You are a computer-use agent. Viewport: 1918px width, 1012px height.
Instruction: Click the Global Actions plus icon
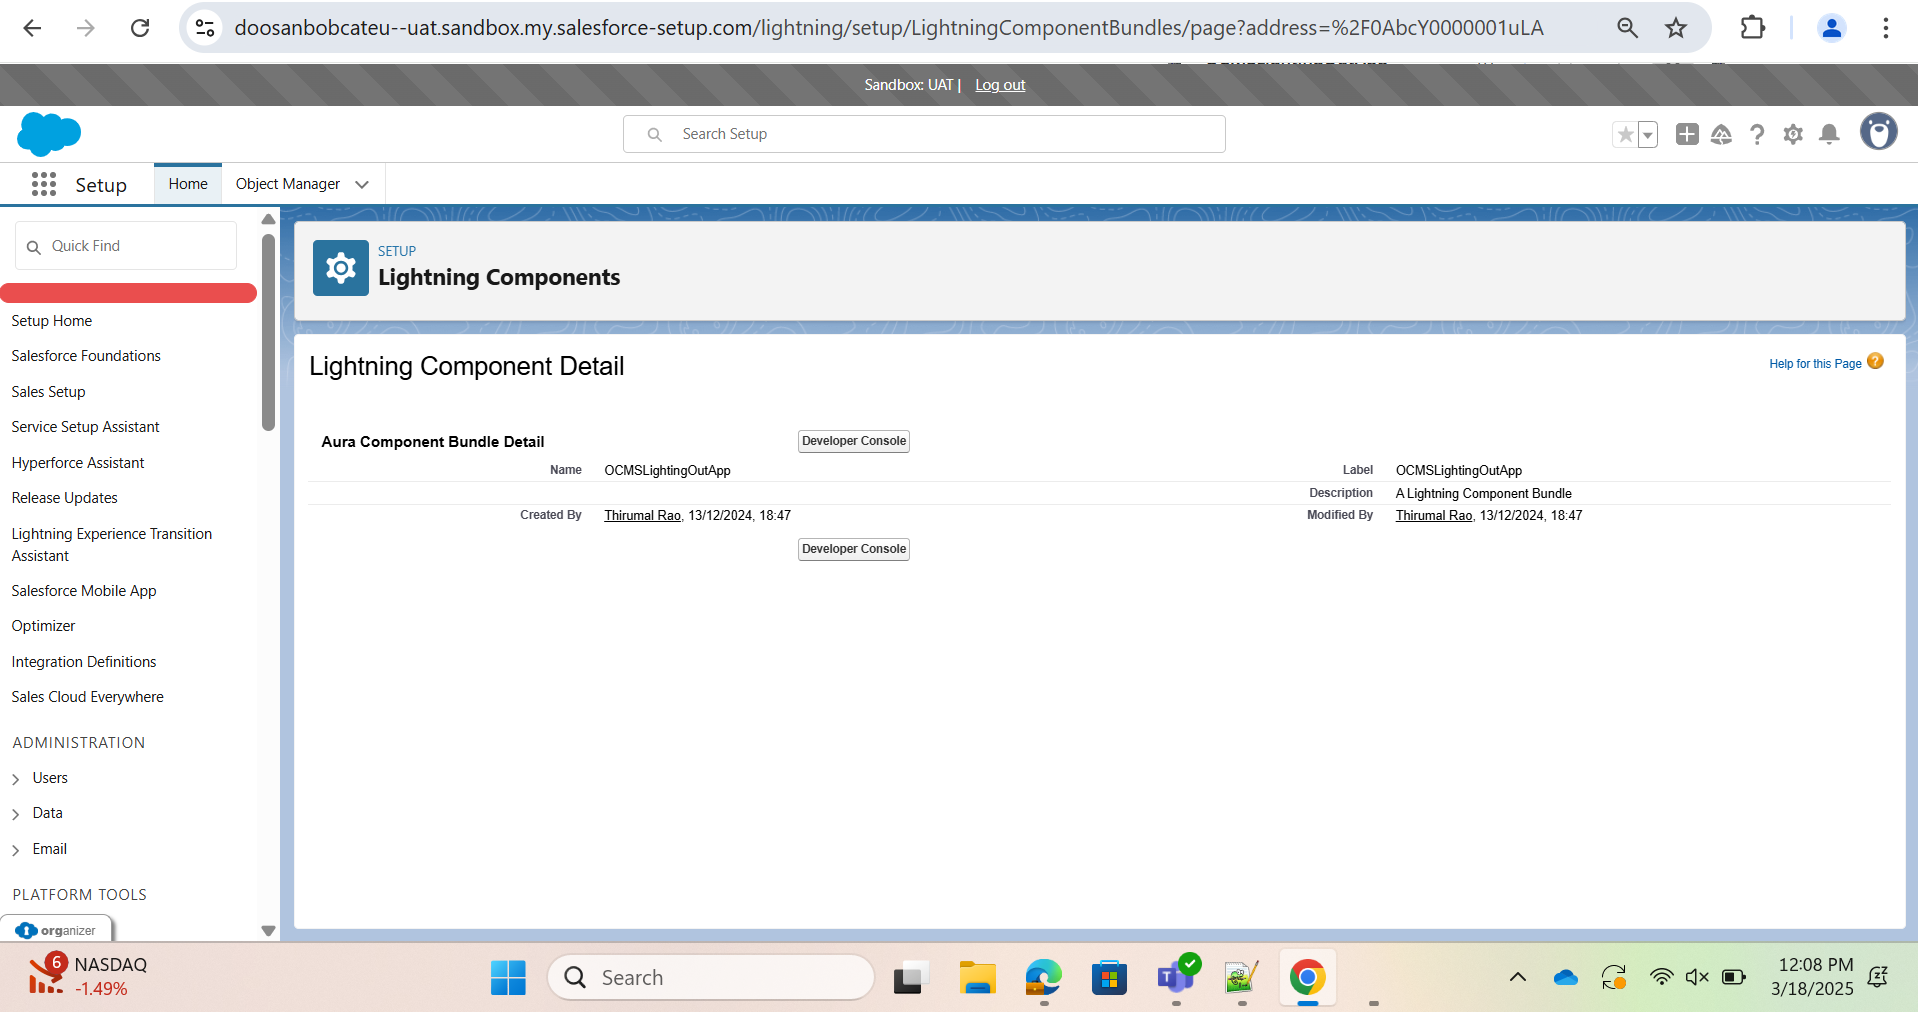pyautogui.click(x=1686, y=134)
